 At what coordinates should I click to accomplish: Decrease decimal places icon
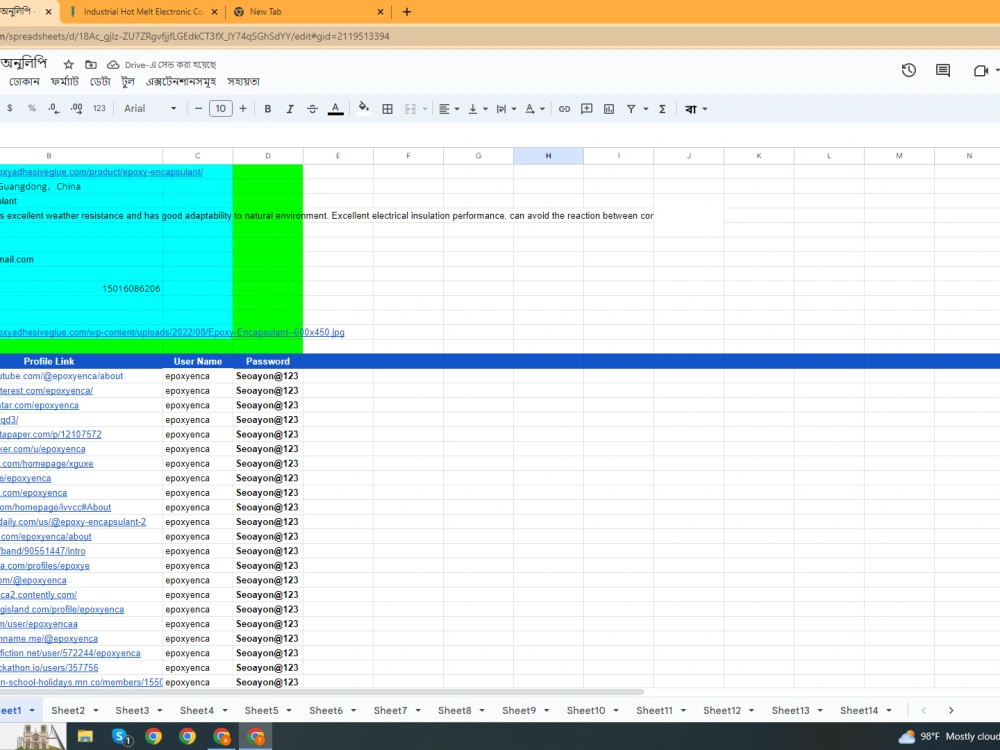(54, 108)
